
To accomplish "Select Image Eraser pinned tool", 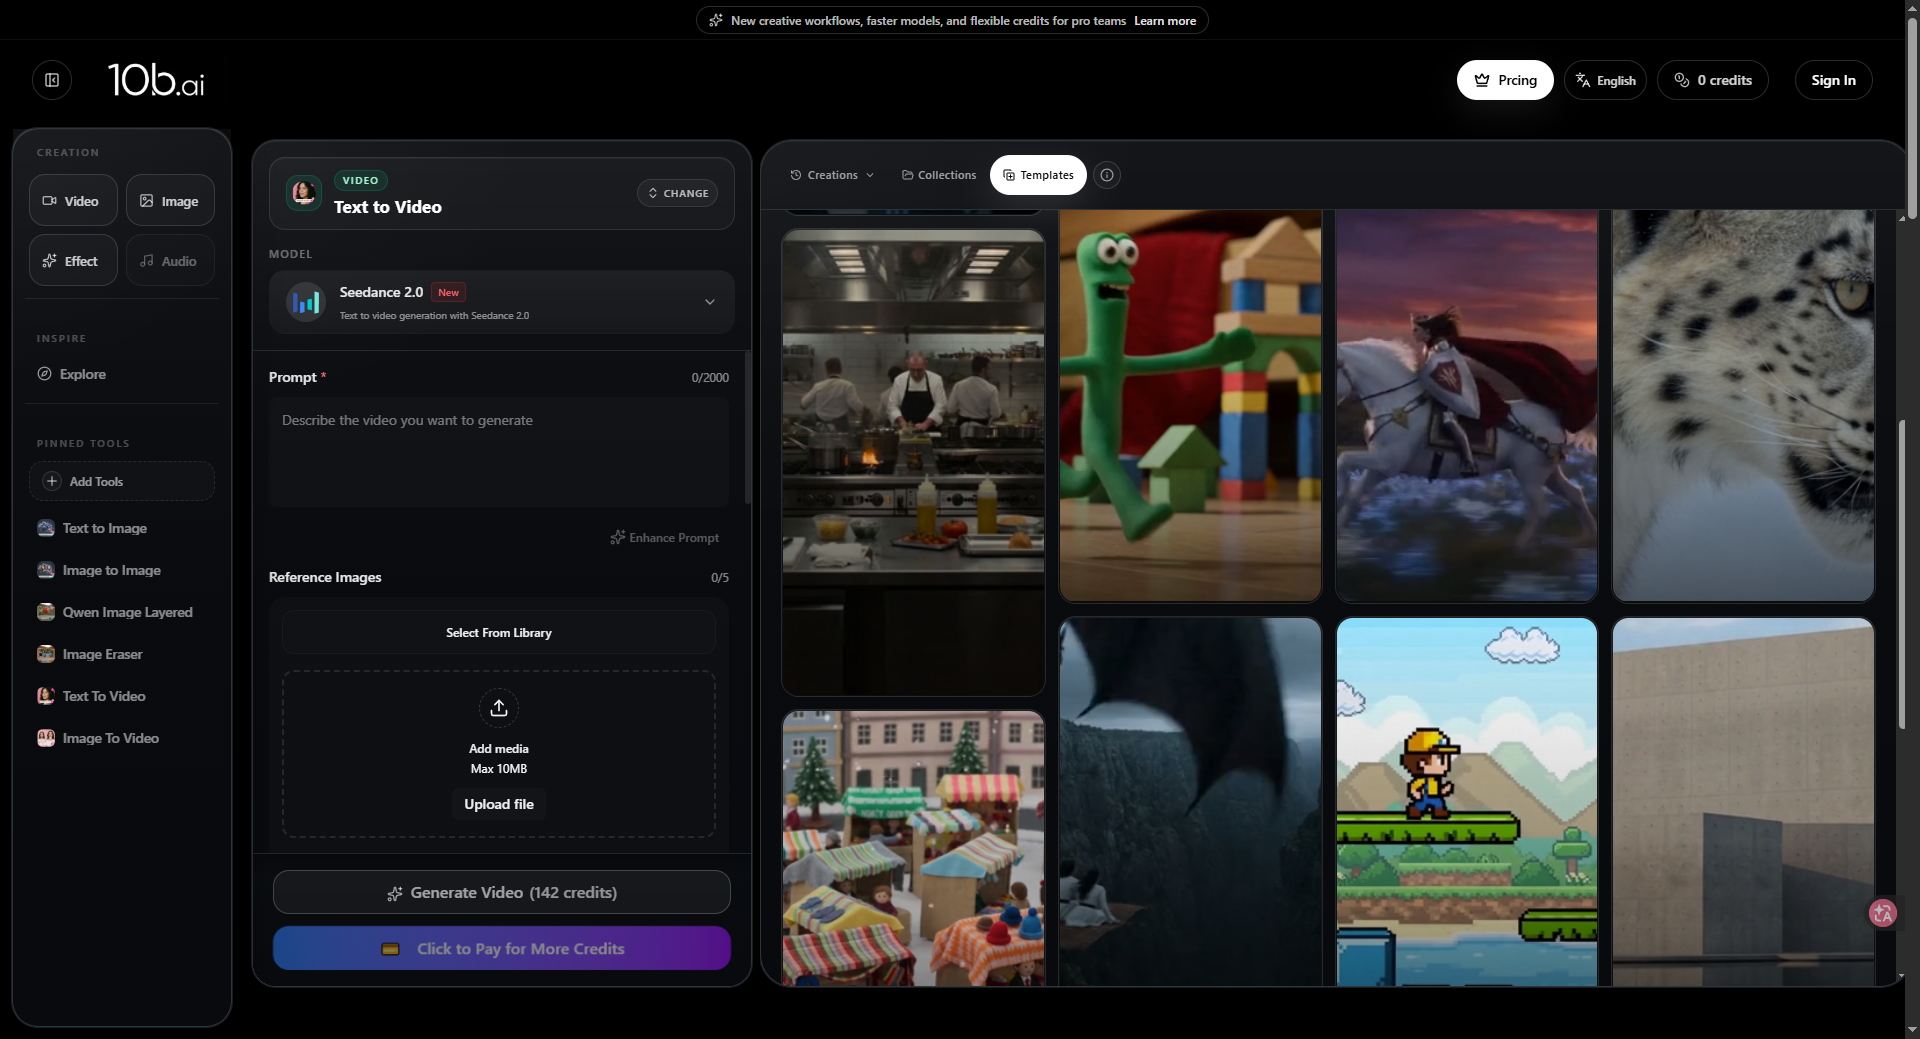I will [x=102, y=654].
